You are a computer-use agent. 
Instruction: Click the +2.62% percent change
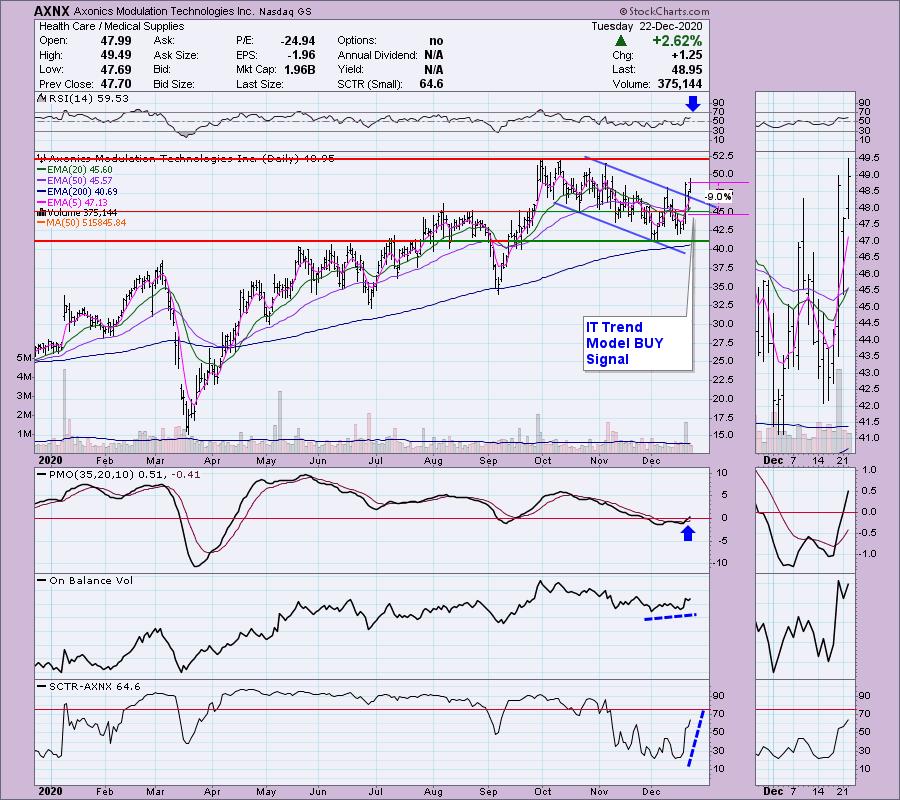click(x=677, y=41)
